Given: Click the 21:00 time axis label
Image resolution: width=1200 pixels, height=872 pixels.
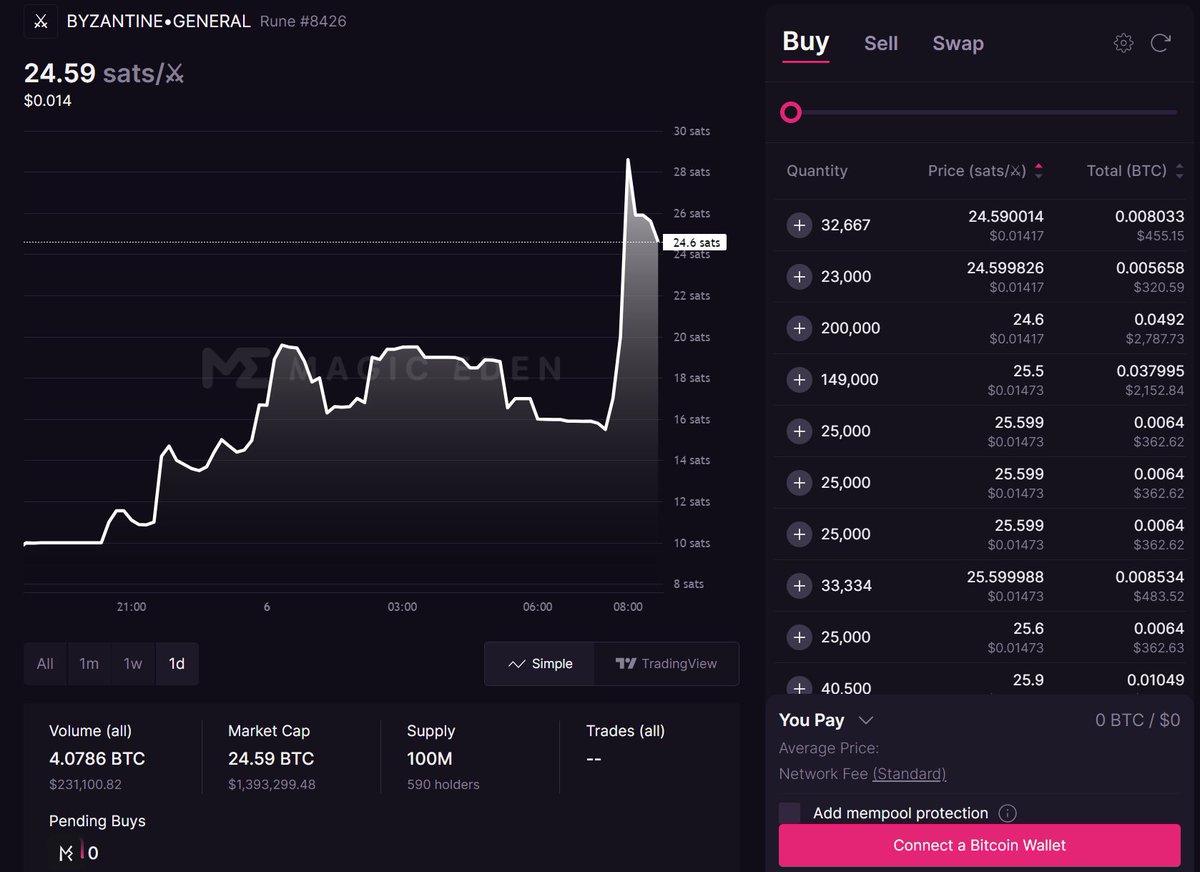Looking at the screenshot, I should [131, 607].
